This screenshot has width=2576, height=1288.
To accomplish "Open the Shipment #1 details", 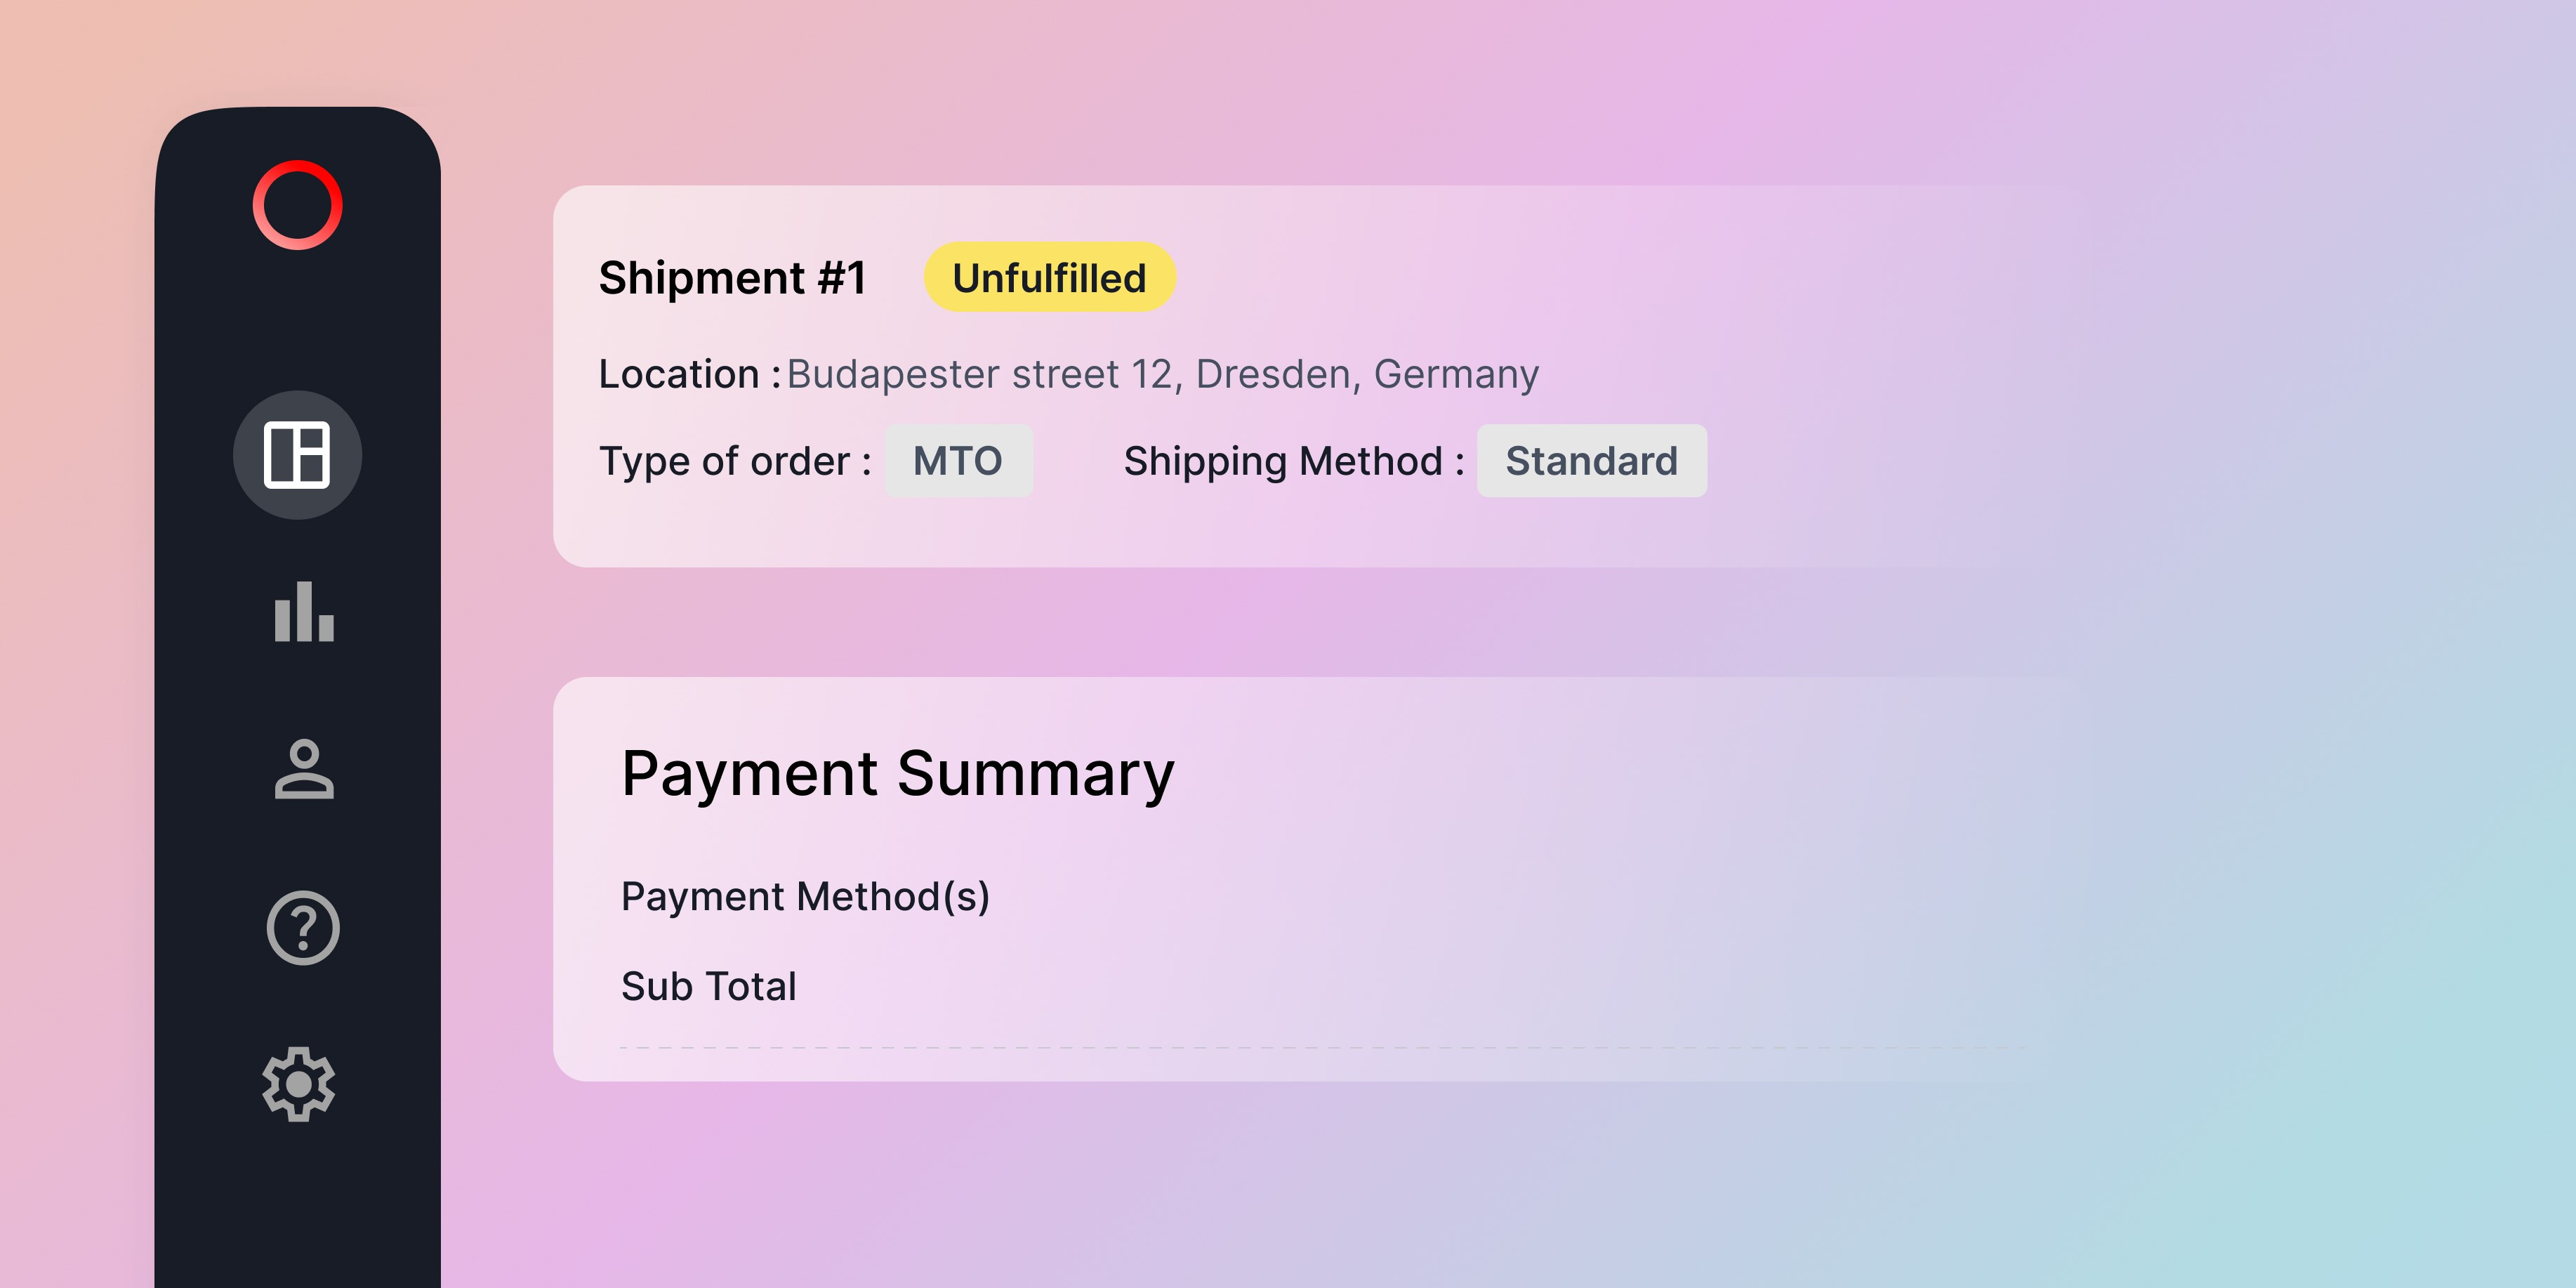I will pyautogui.click(x=734, y=278).
